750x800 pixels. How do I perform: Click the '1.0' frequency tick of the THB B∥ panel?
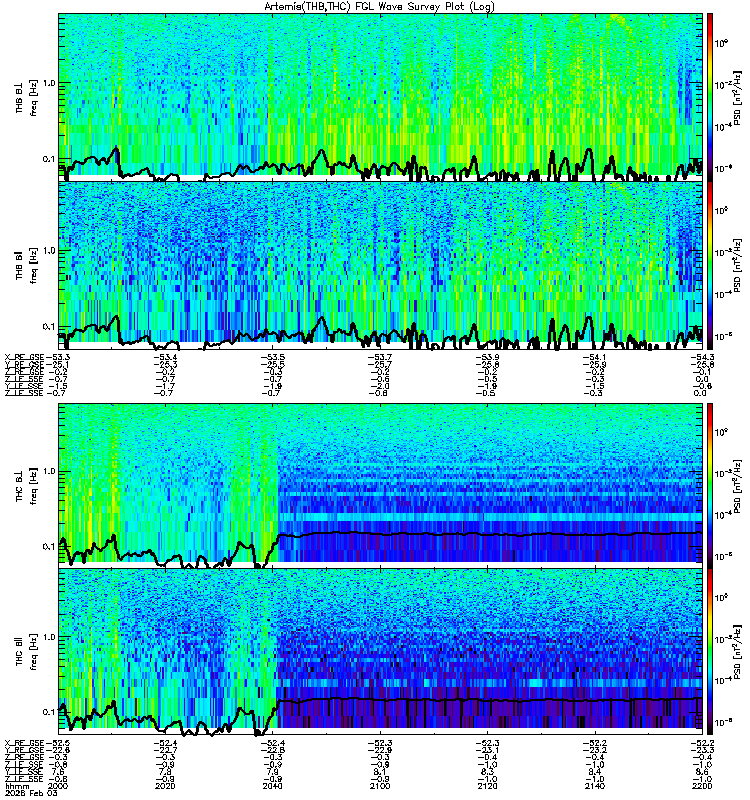pos(48,251)
